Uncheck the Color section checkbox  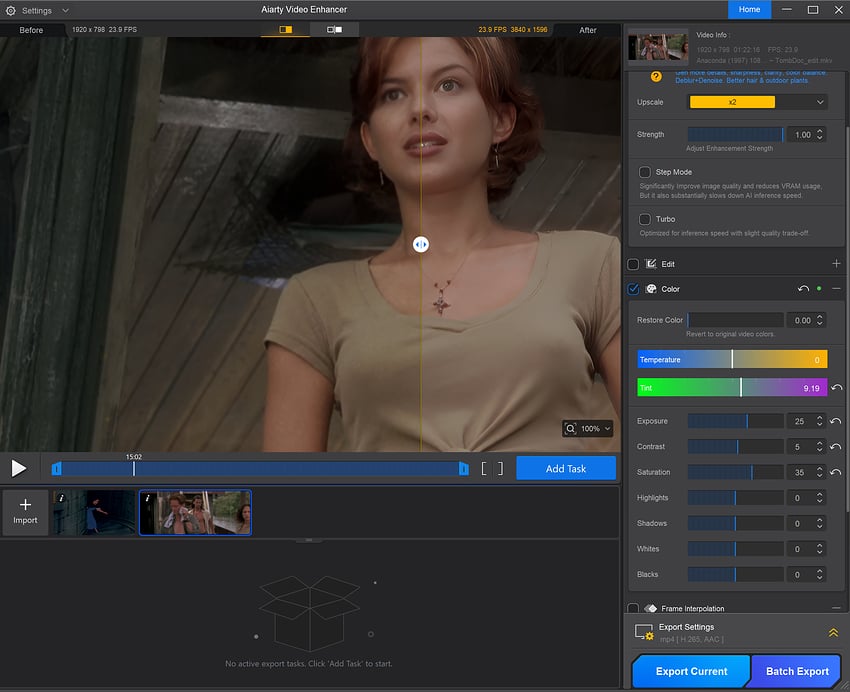tap(633, 289)
